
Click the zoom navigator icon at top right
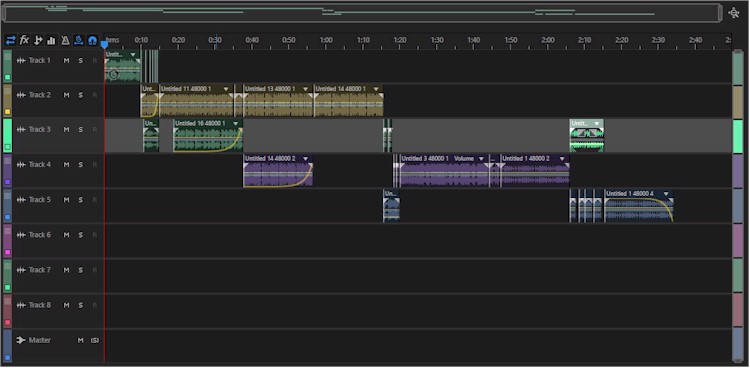(734, 13)
